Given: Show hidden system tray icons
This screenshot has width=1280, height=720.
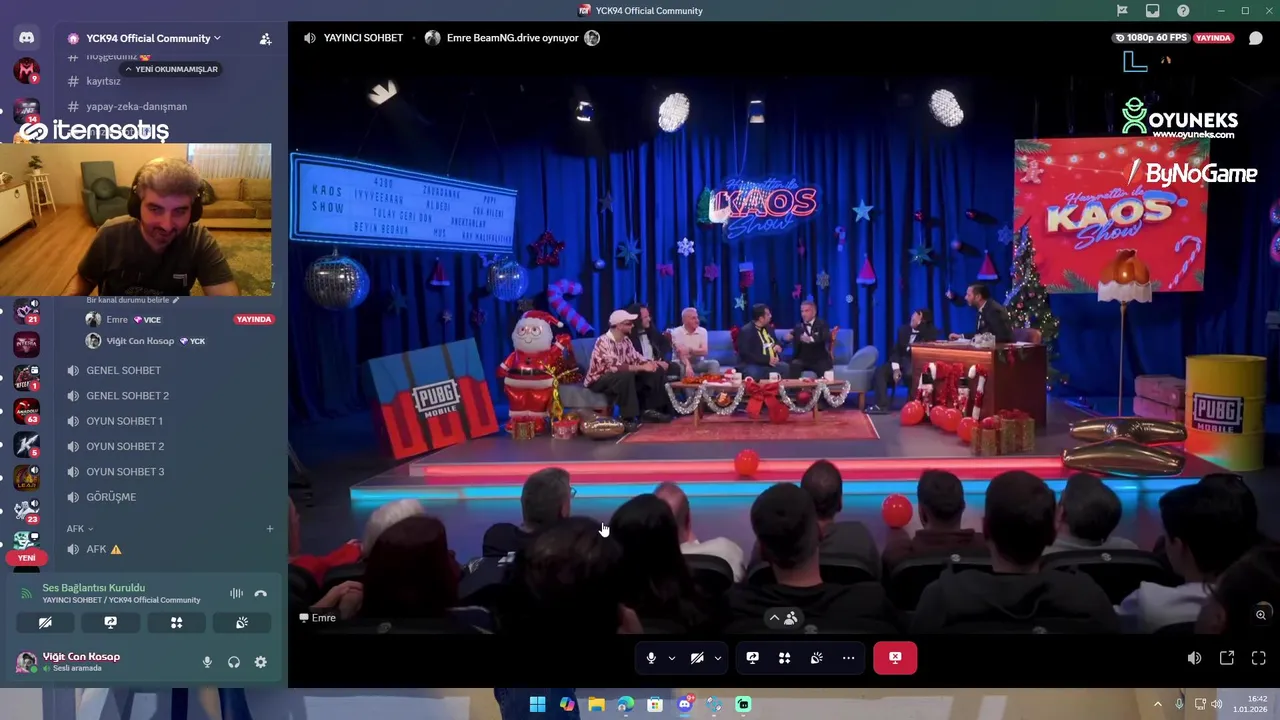Looking at the screenshot, I should click(x=1158, y=704).
